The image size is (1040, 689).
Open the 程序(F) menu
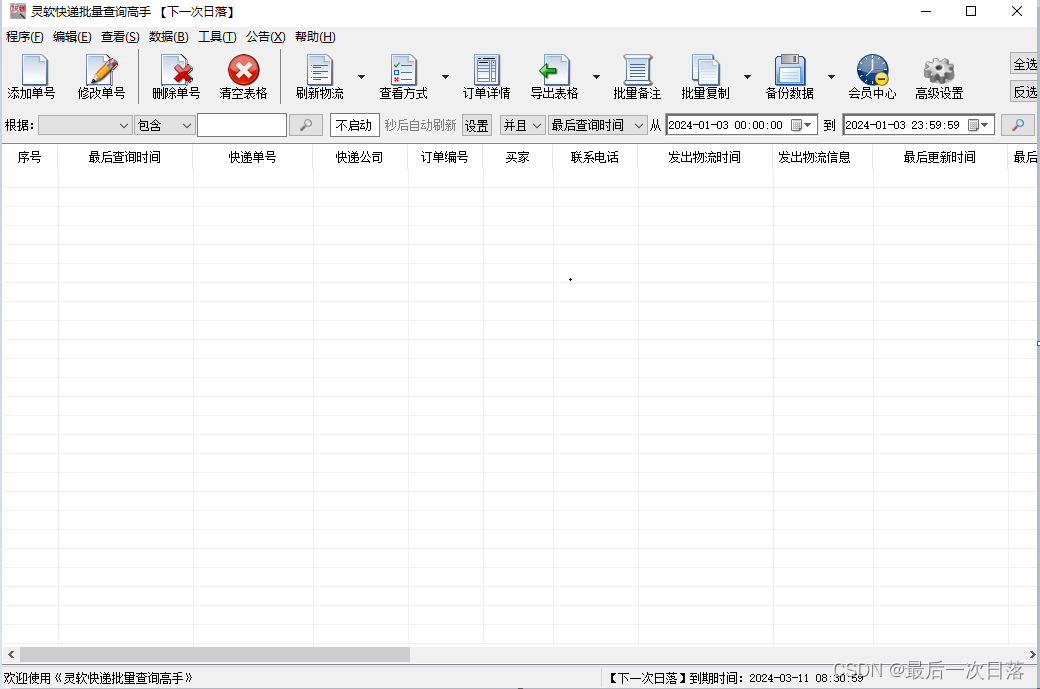click(25, 36)
